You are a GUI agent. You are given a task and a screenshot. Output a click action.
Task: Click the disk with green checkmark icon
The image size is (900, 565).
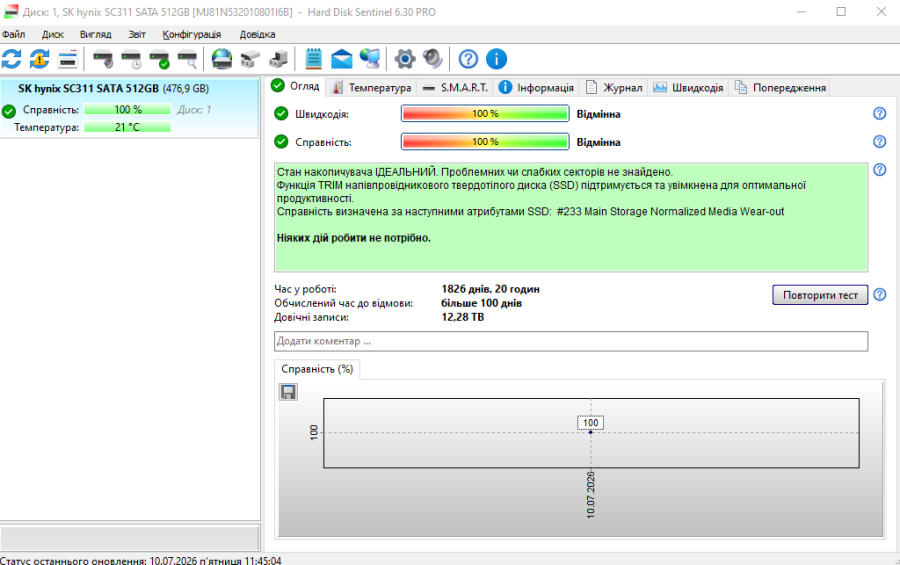coord(160,59)
